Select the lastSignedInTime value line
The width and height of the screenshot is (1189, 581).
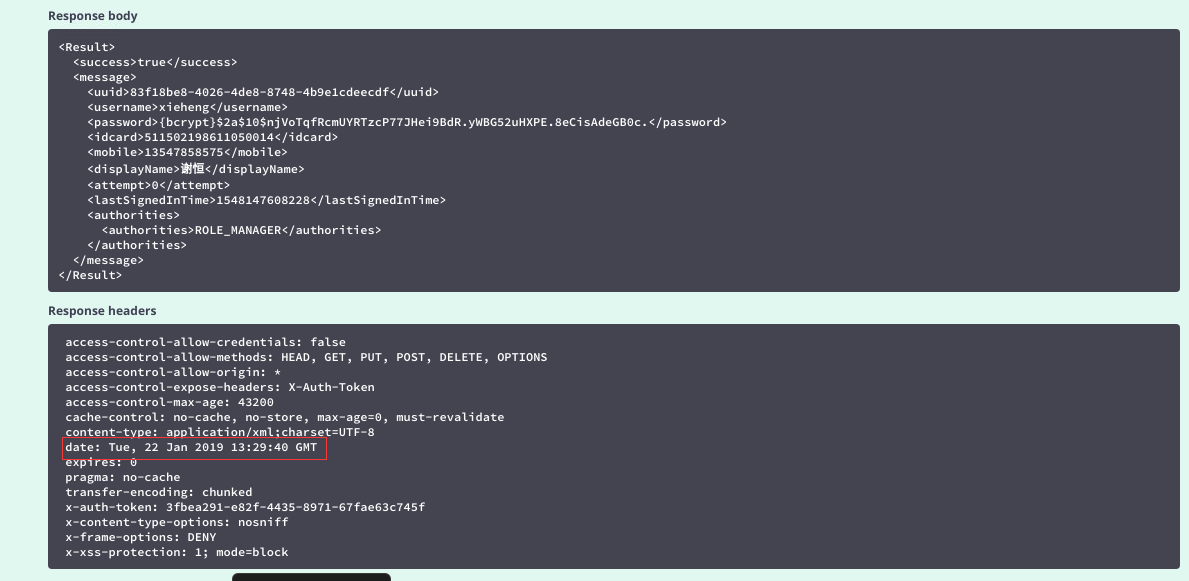(x=266, y=200)
